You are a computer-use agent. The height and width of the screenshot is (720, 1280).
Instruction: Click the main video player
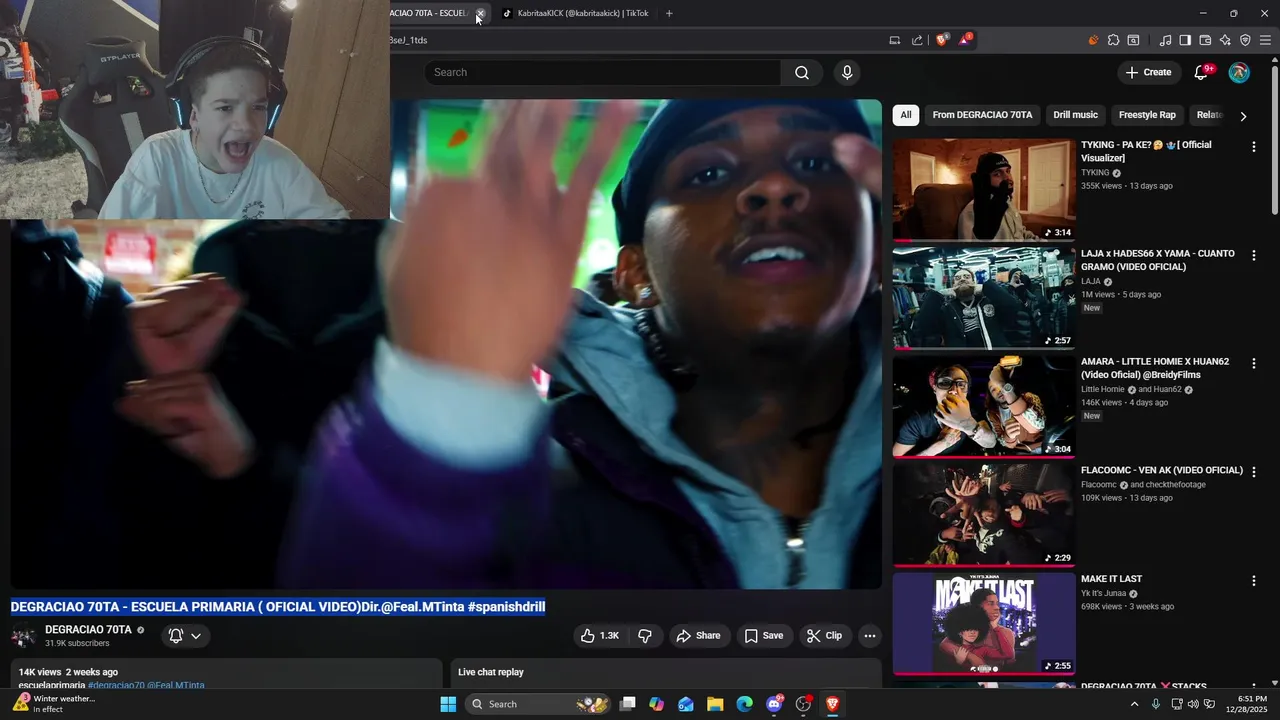pyautogui.click(x=446, y=345)
